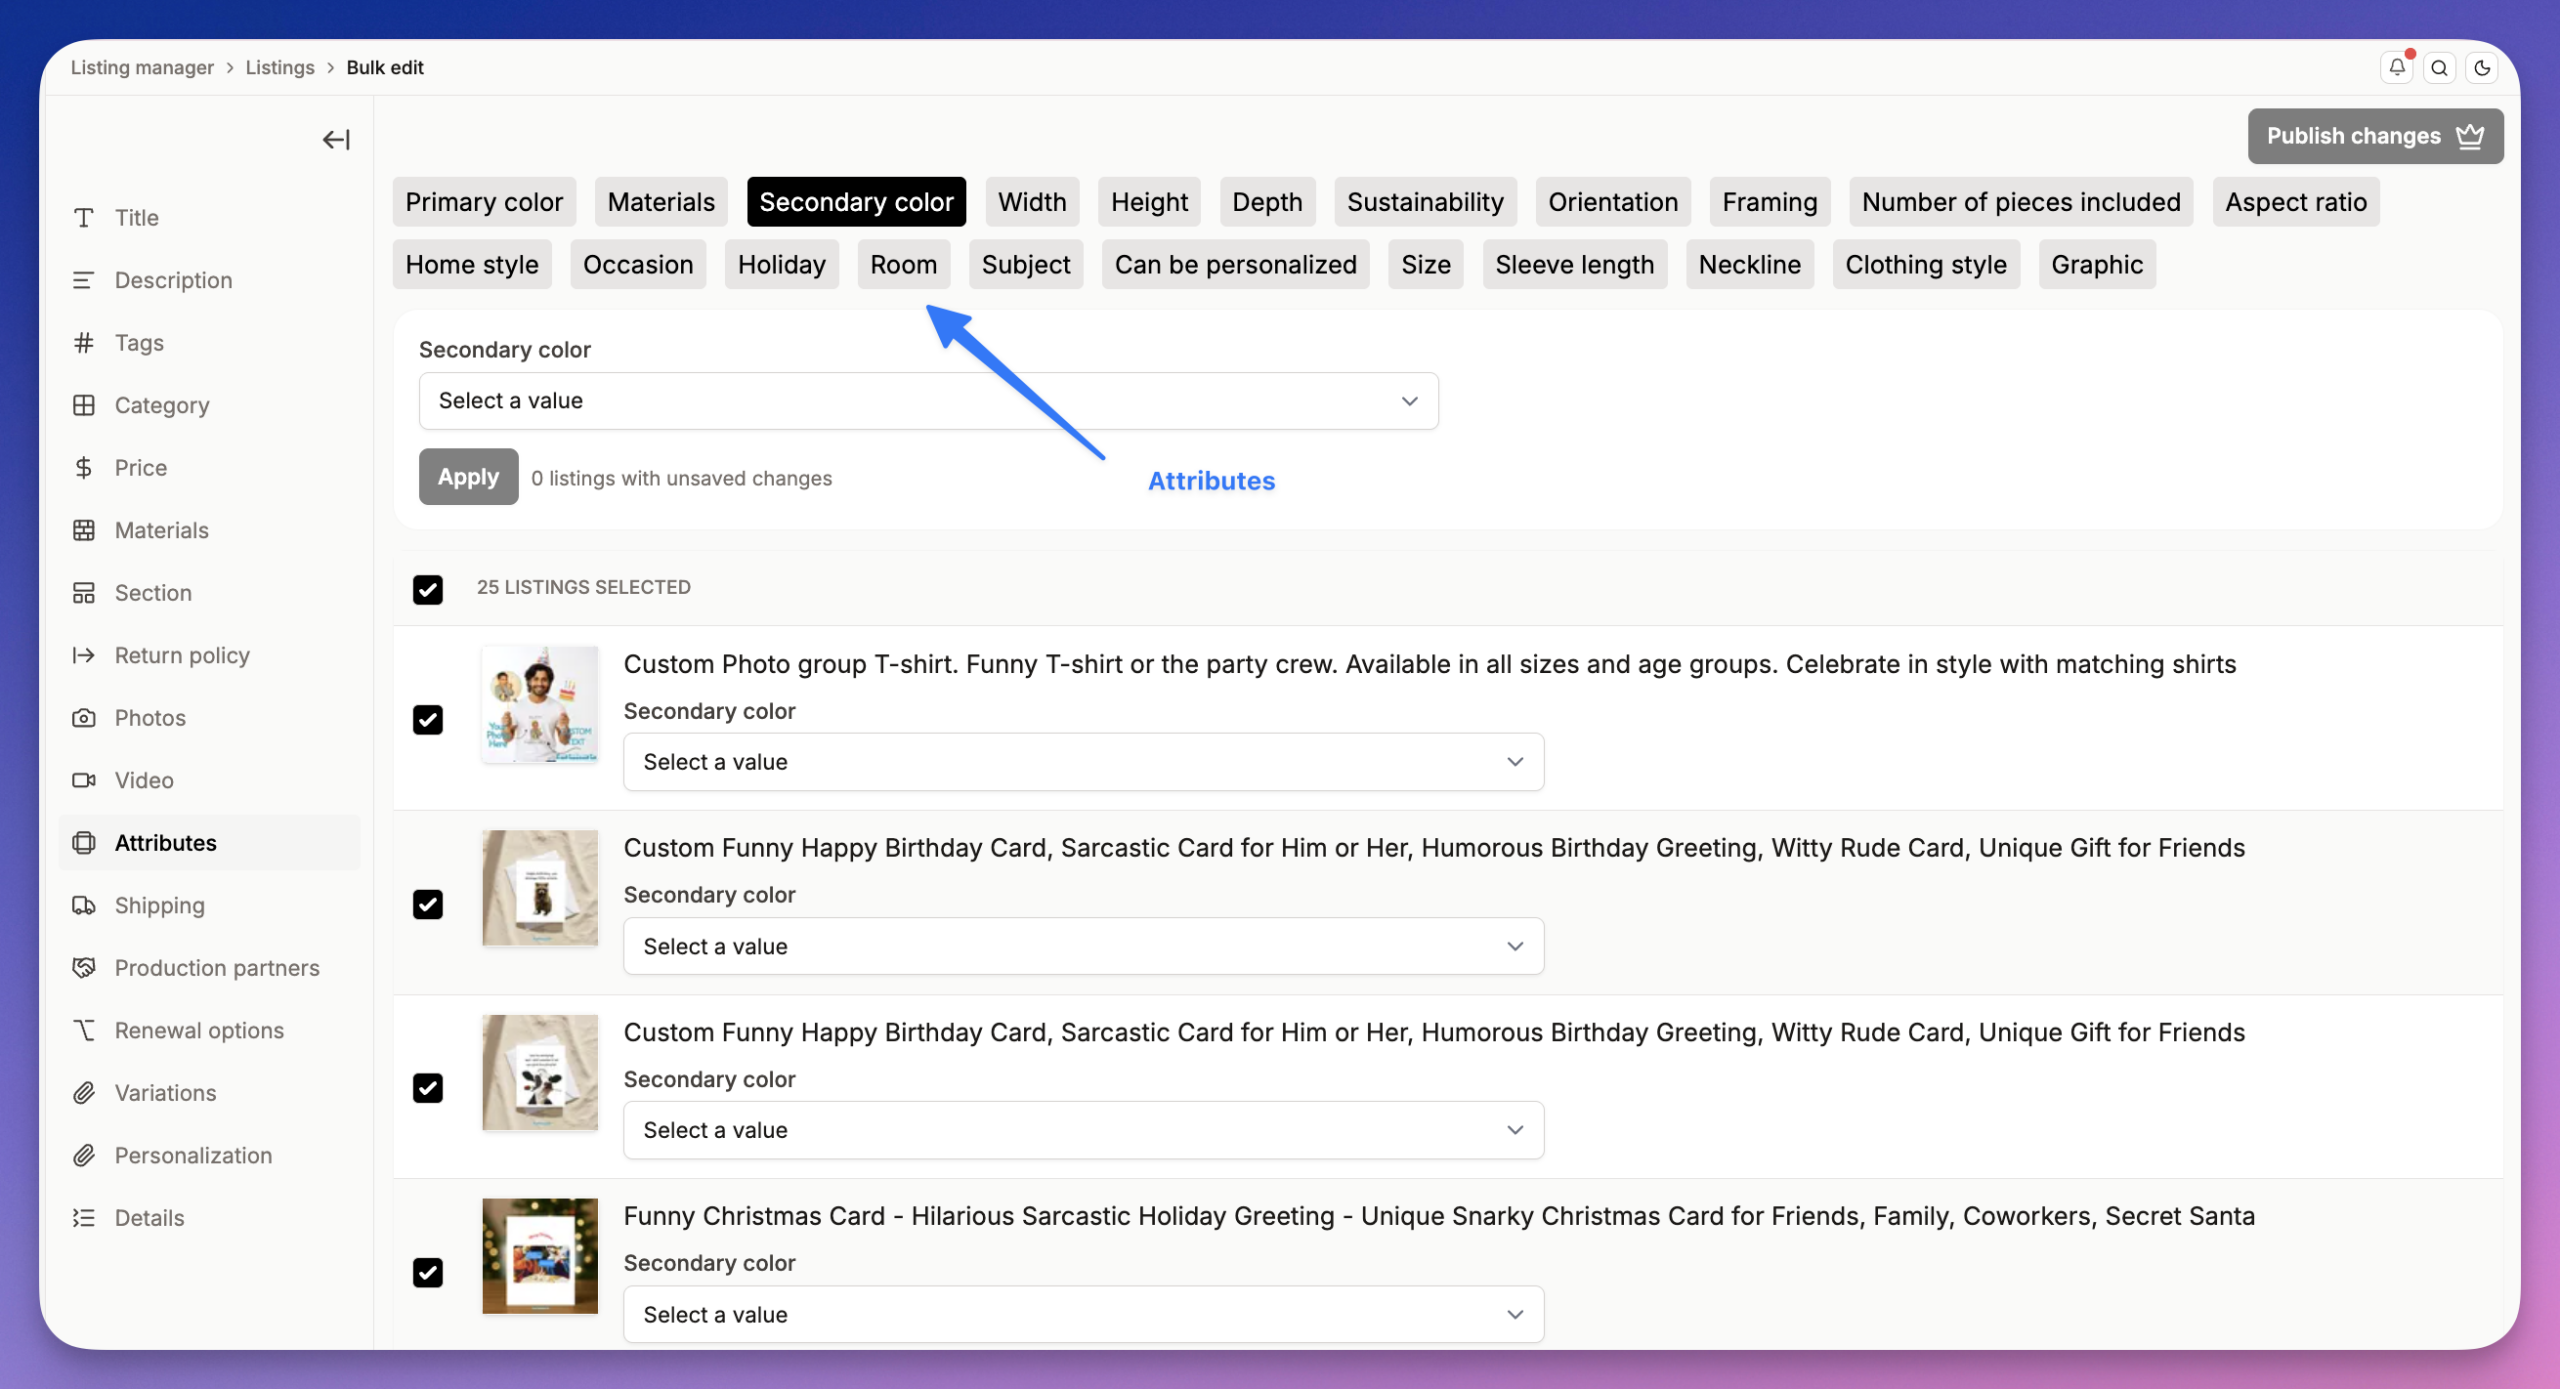The width and height of the screenshot is (2560, 1389).
Task: Switch to the Aspect ratio attribute tab
Action: pos(2296,202)
